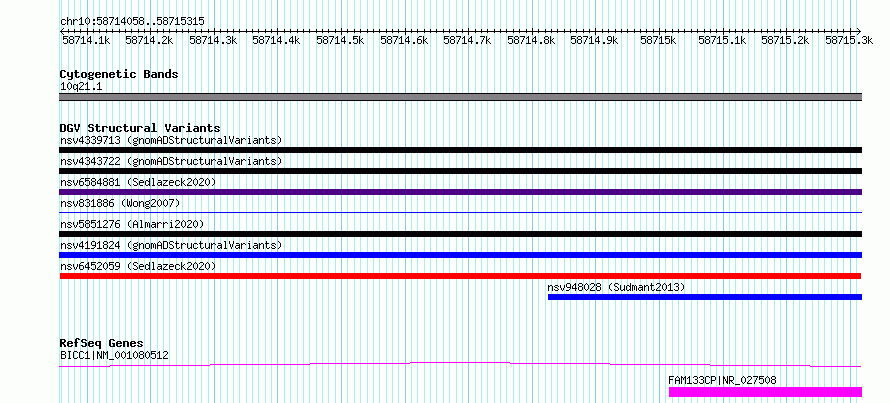
Task: Click the 58714.1k ruler tick label
Action: click(85, 41)
